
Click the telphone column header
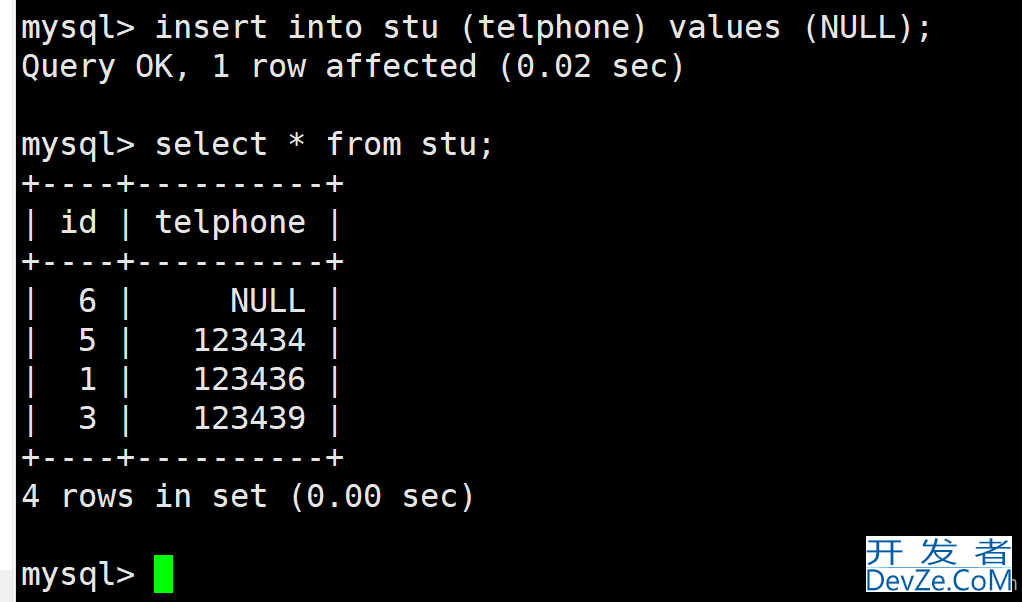click(x=230, y=223)
